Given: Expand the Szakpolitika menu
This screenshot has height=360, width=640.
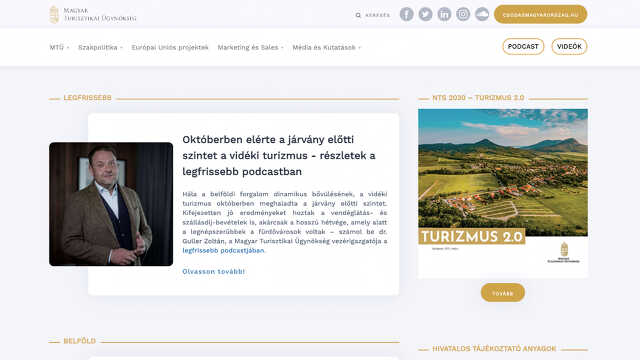Looking at the screenshot, I should [x=100, y=47].
